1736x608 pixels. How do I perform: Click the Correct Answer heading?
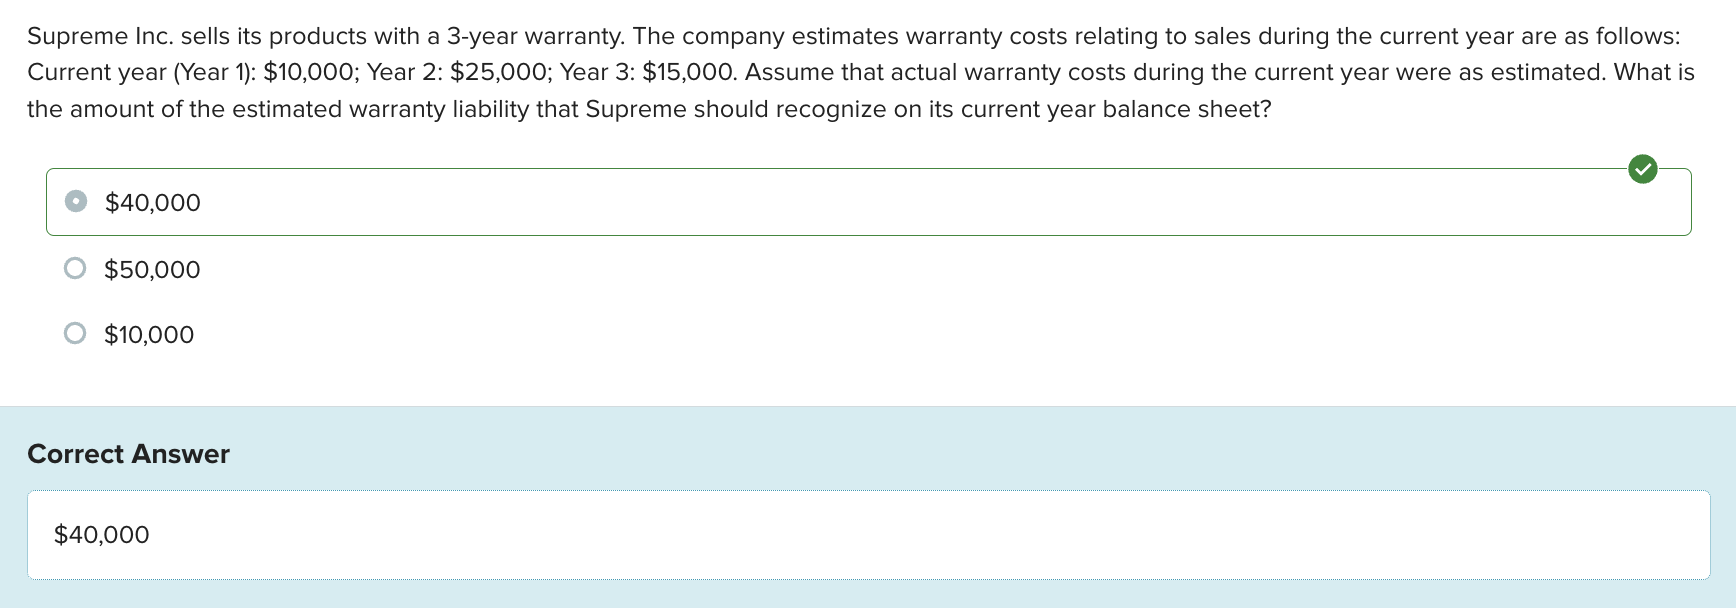coord(128,454)
